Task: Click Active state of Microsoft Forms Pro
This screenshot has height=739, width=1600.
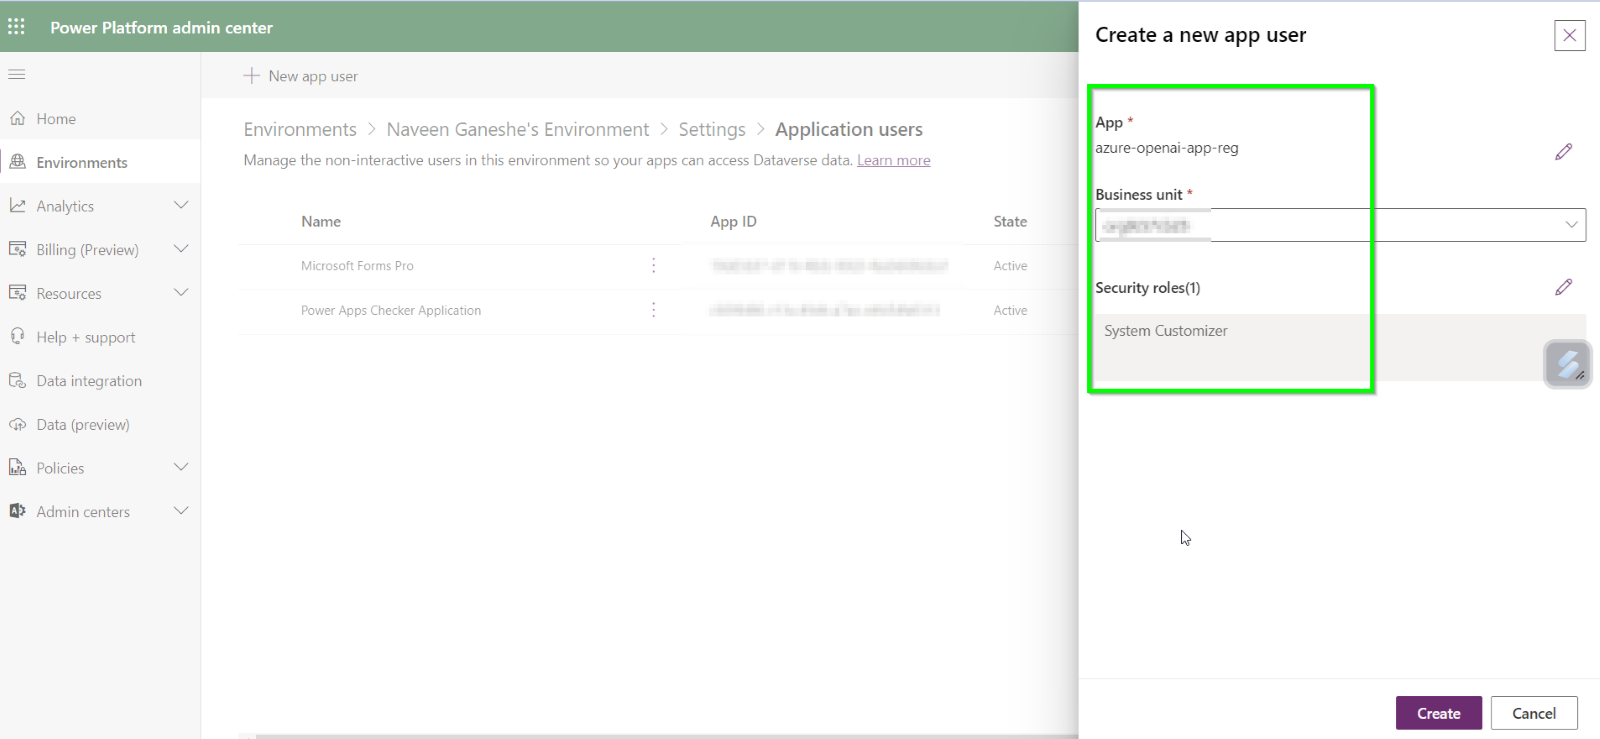Action: (x=1010, y=266)
